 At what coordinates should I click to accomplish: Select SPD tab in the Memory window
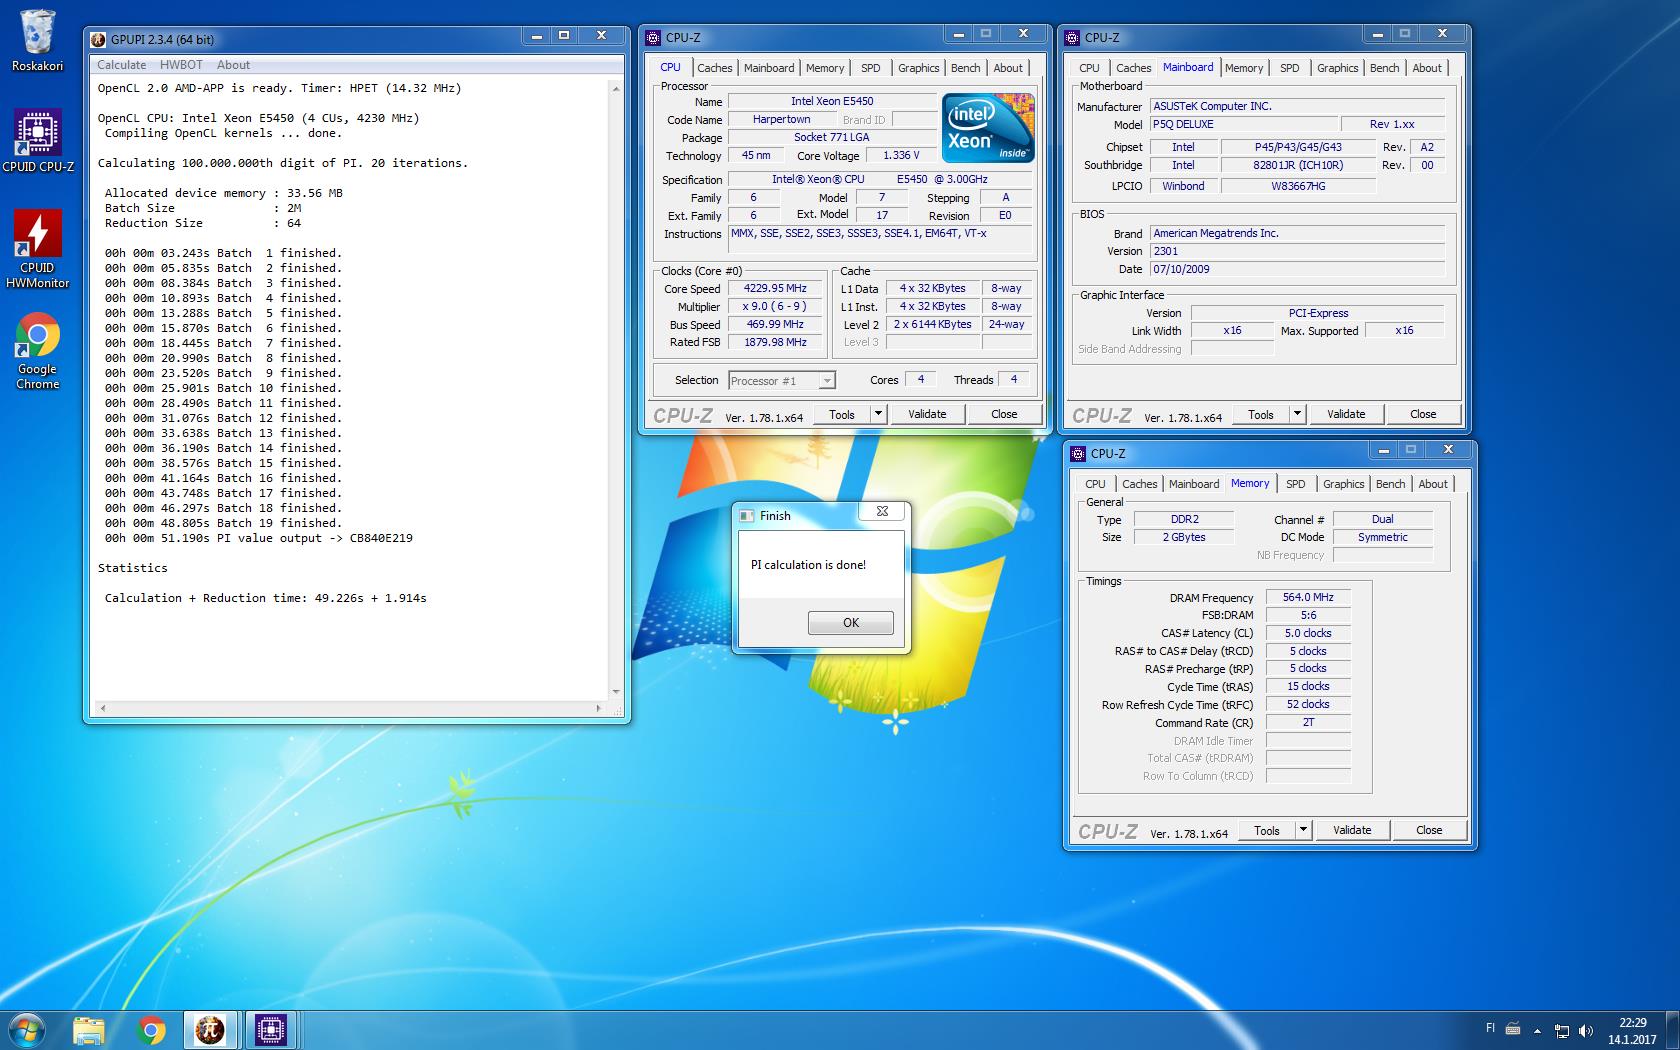coord(1296,484)
